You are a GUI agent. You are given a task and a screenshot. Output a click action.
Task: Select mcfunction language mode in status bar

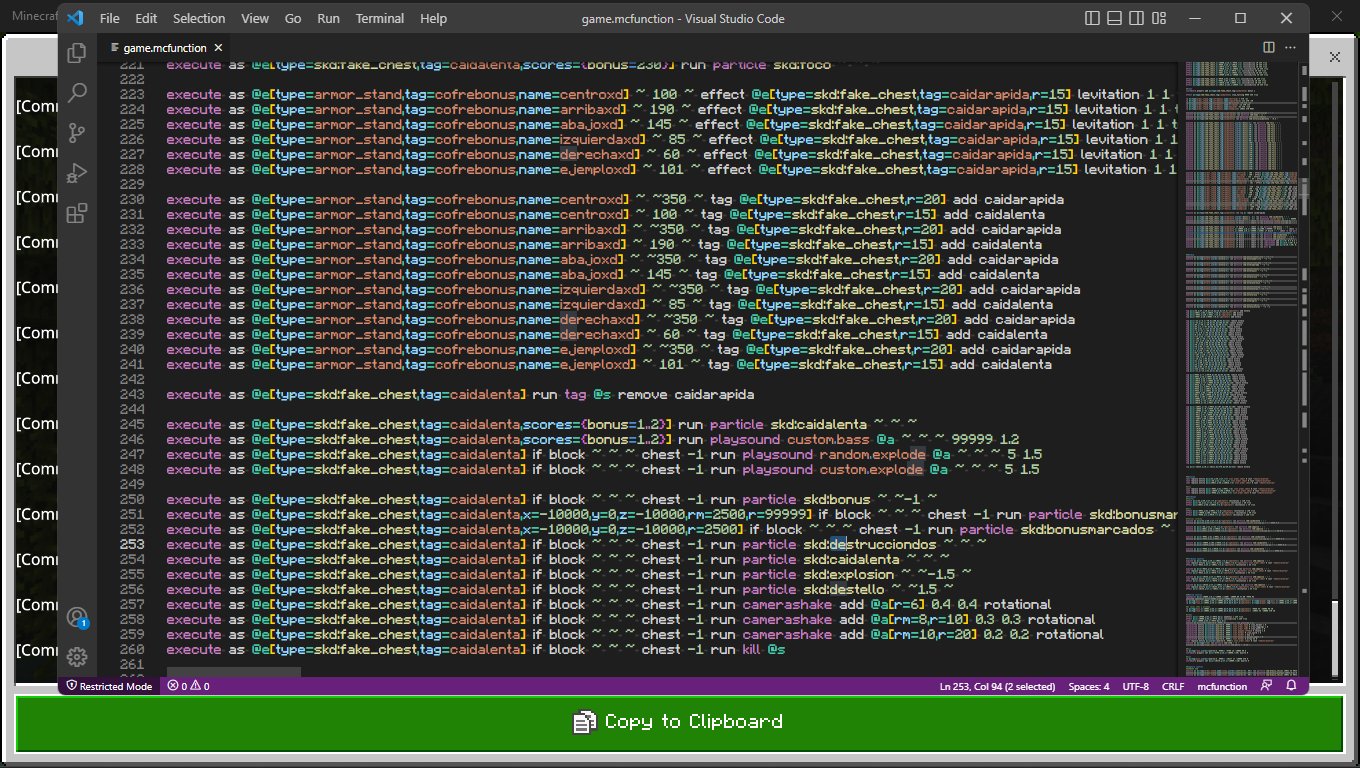(x=1222, y=686)
